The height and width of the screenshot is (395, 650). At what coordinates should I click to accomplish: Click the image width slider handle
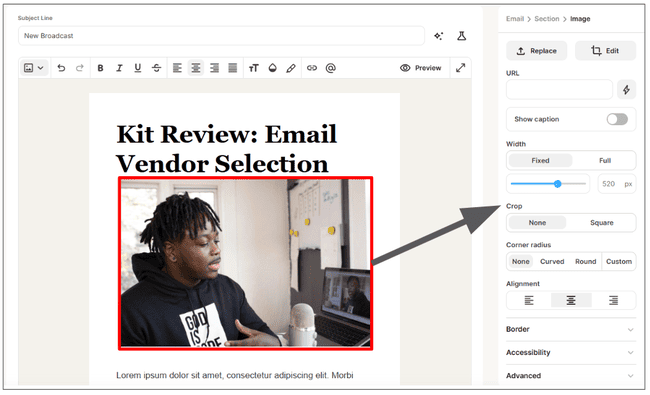pos(558,184)
